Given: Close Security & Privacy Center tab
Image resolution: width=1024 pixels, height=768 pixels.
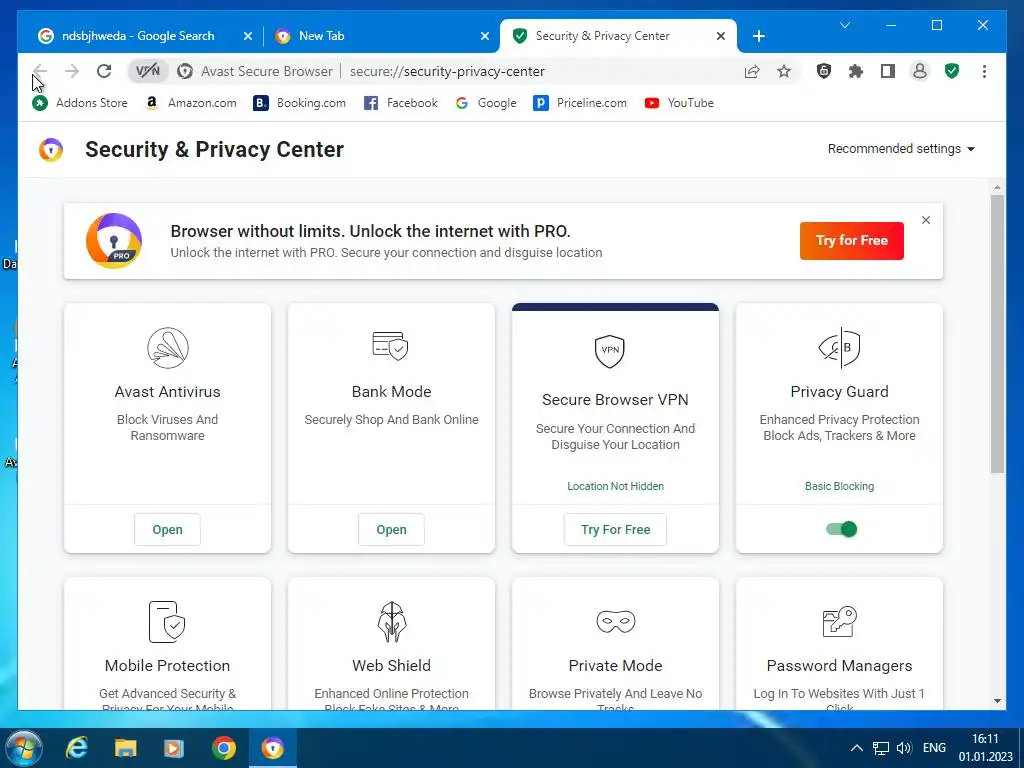Looking at the screenshot, I should tap(721, 36).
